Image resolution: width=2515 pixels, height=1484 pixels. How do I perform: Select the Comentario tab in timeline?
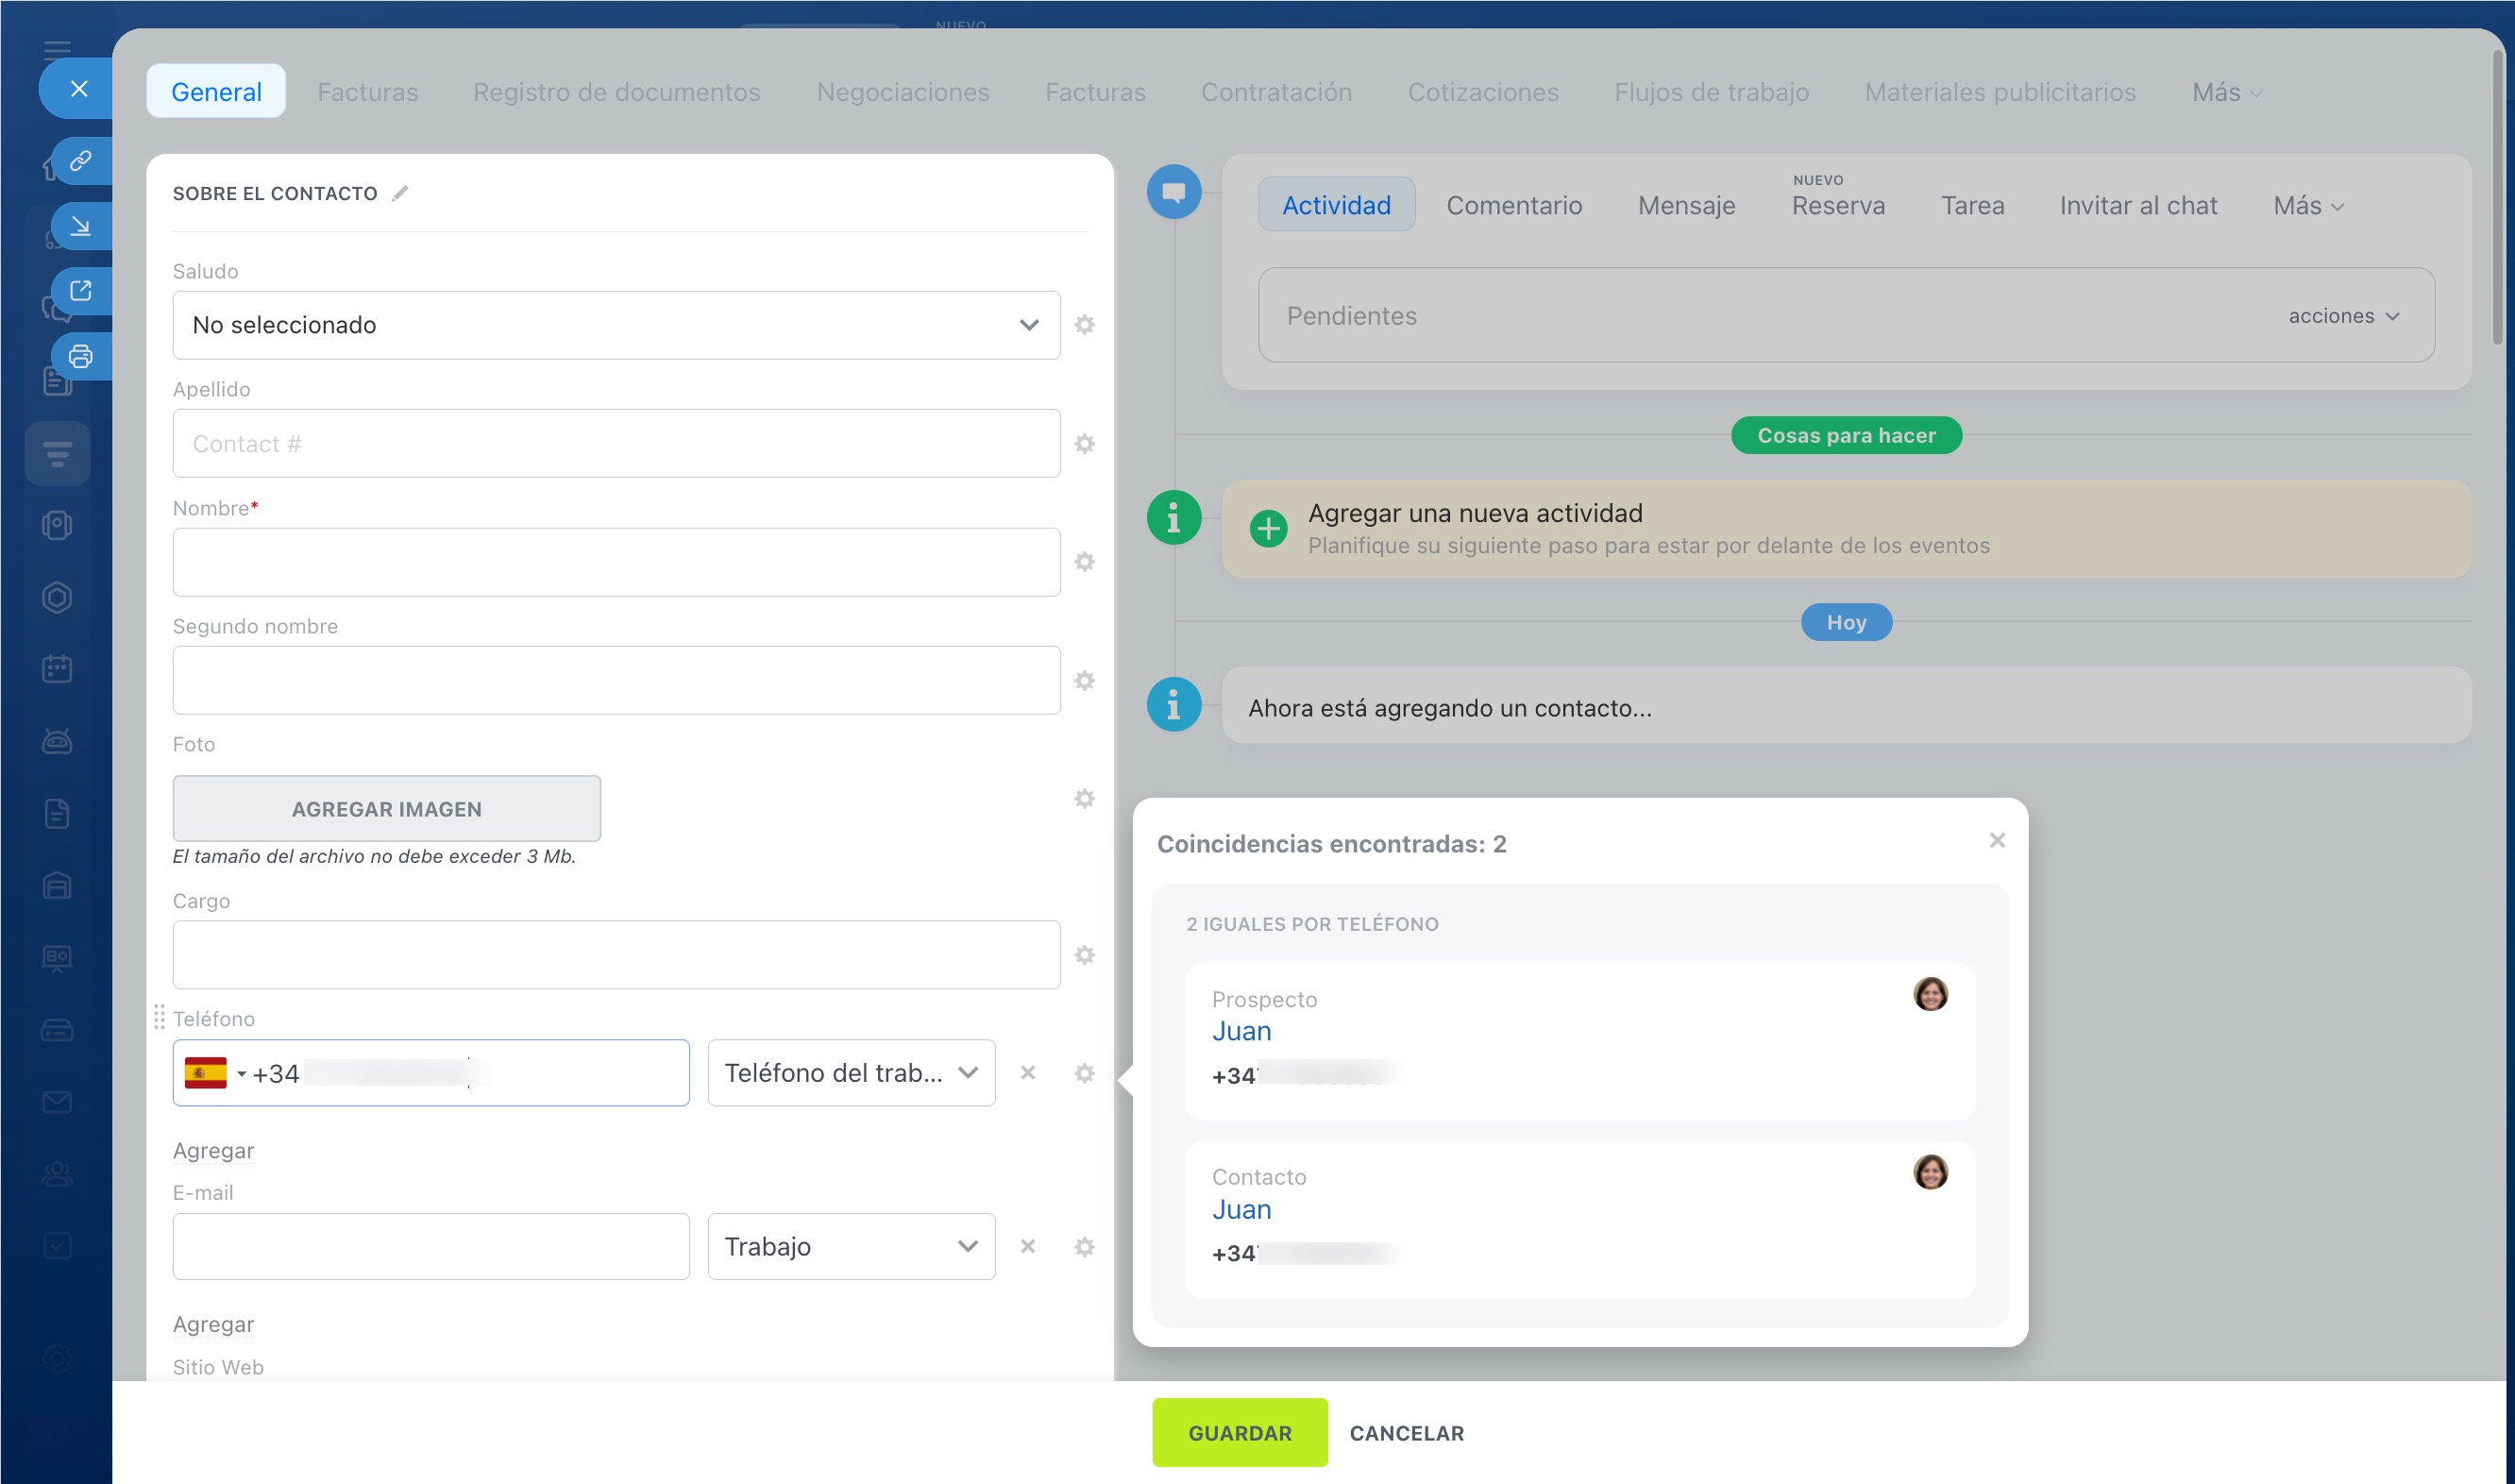1513,206
